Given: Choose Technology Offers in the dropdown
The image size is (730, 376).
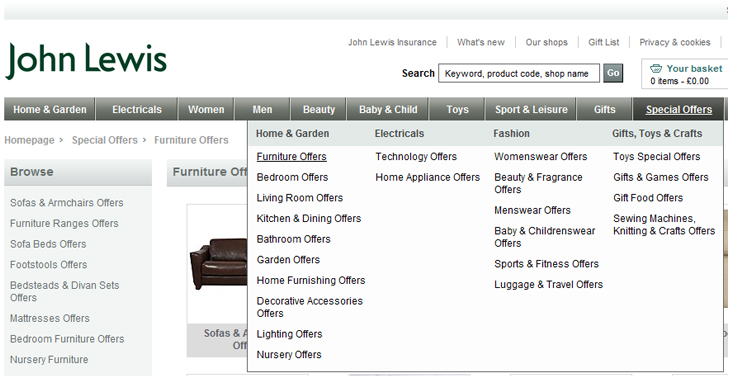Looking at the screenshot, I should coord(416,157).
